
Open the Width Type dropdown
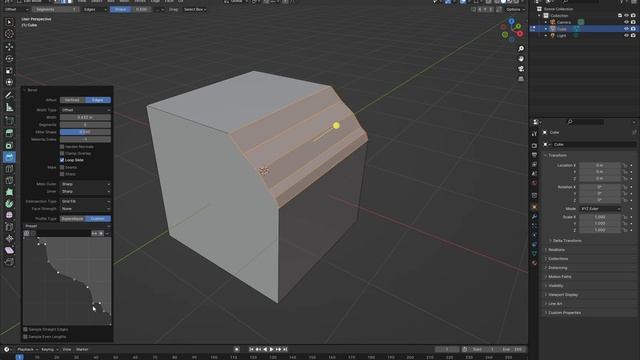[x=85, y=110]
